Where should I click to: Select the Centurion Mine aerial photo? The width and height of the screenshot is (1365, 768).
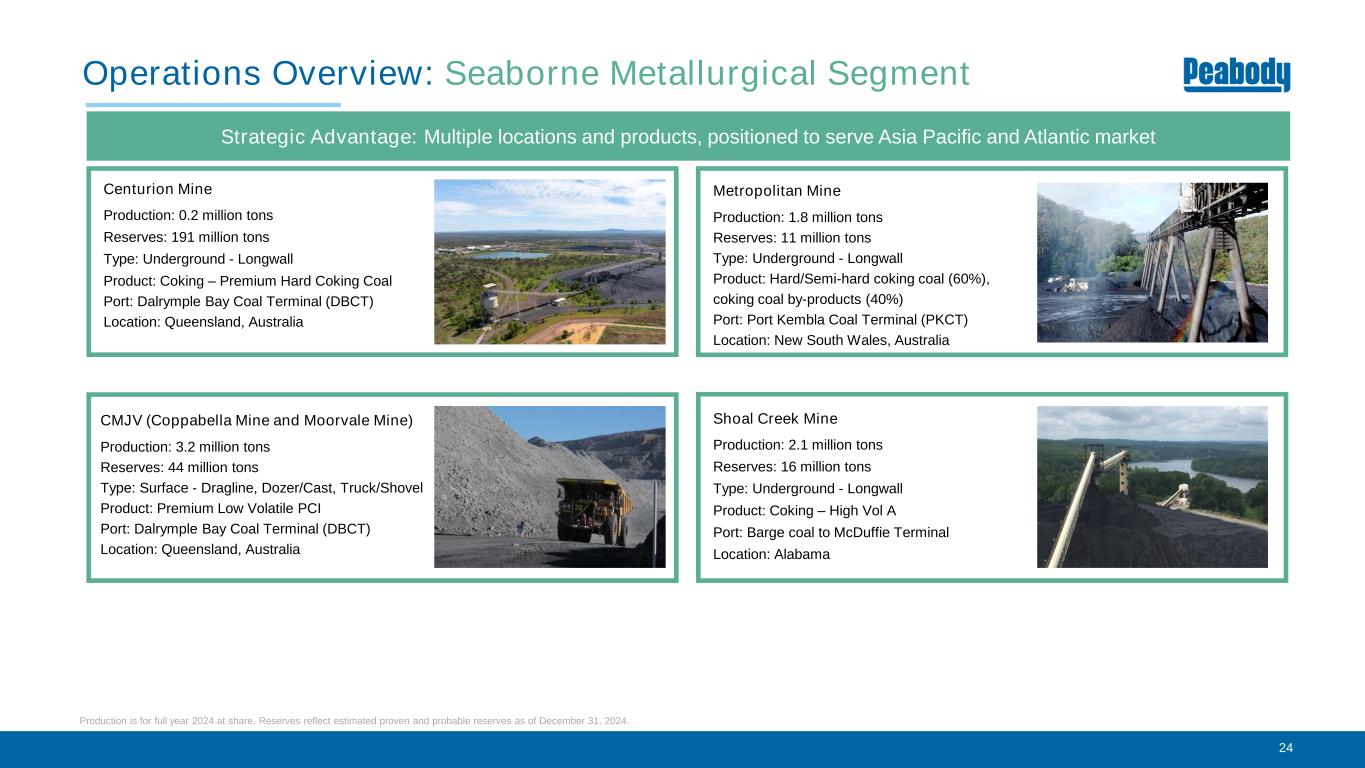[549, 262]
